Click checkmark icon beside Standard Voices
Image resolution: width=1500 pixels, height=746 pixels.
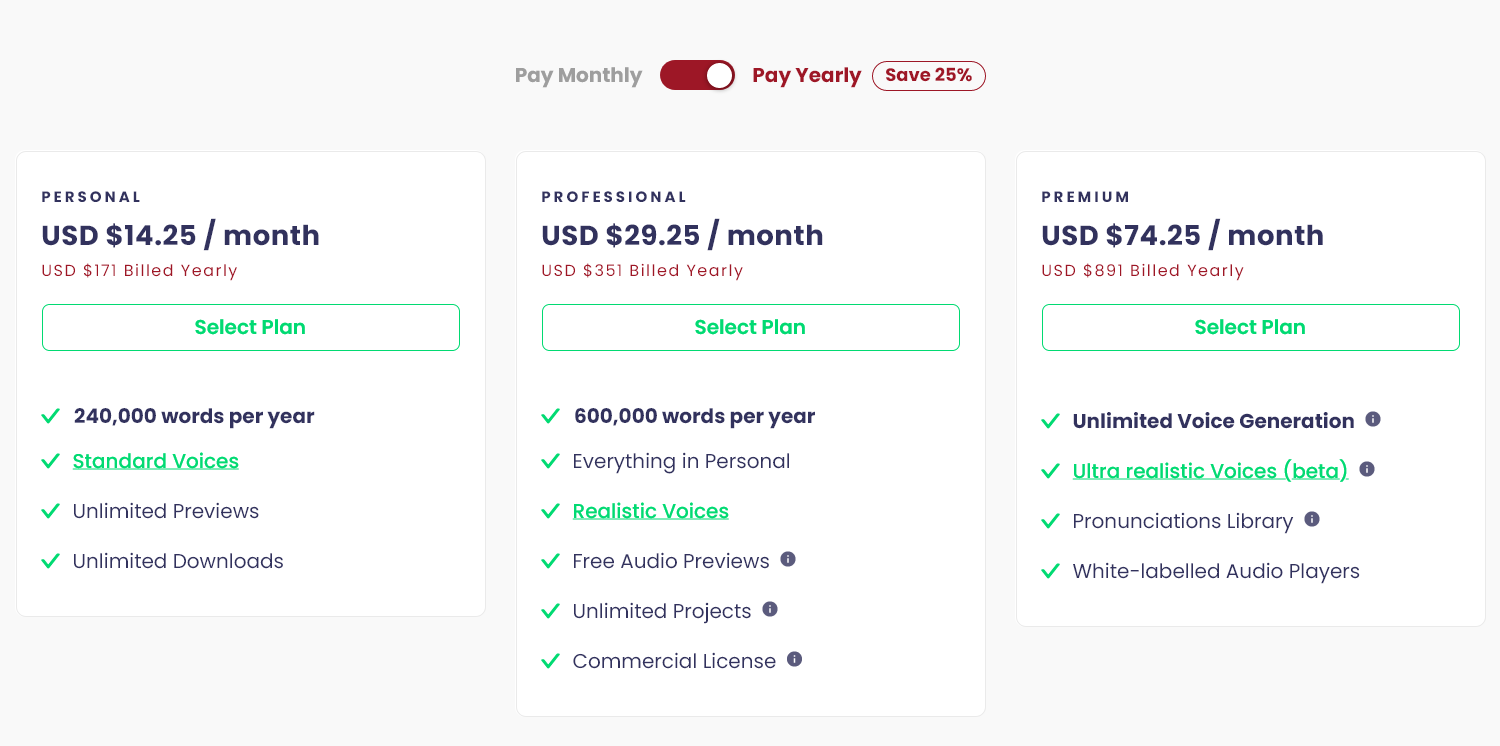coord(51,461)
